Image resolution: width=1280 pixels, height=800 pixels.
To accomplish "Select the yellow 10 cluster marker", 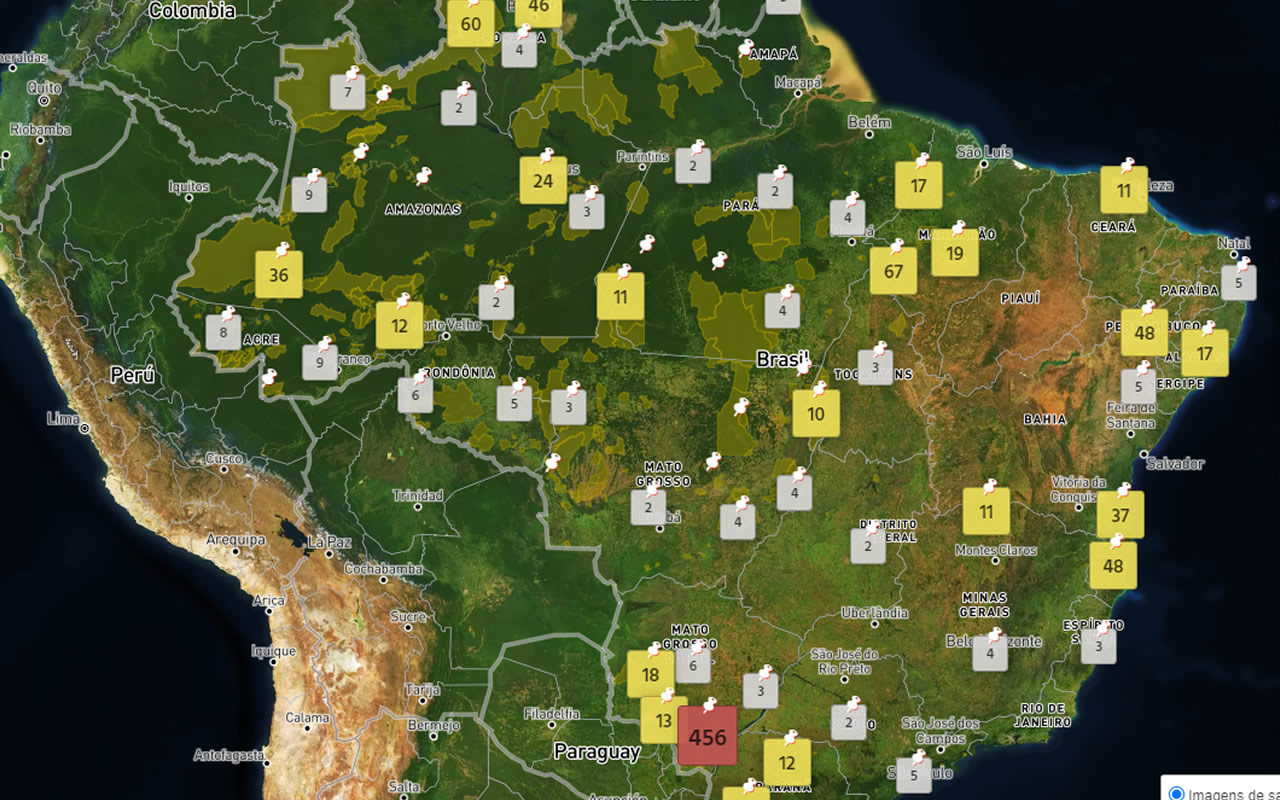I will (x=816, y=414).
